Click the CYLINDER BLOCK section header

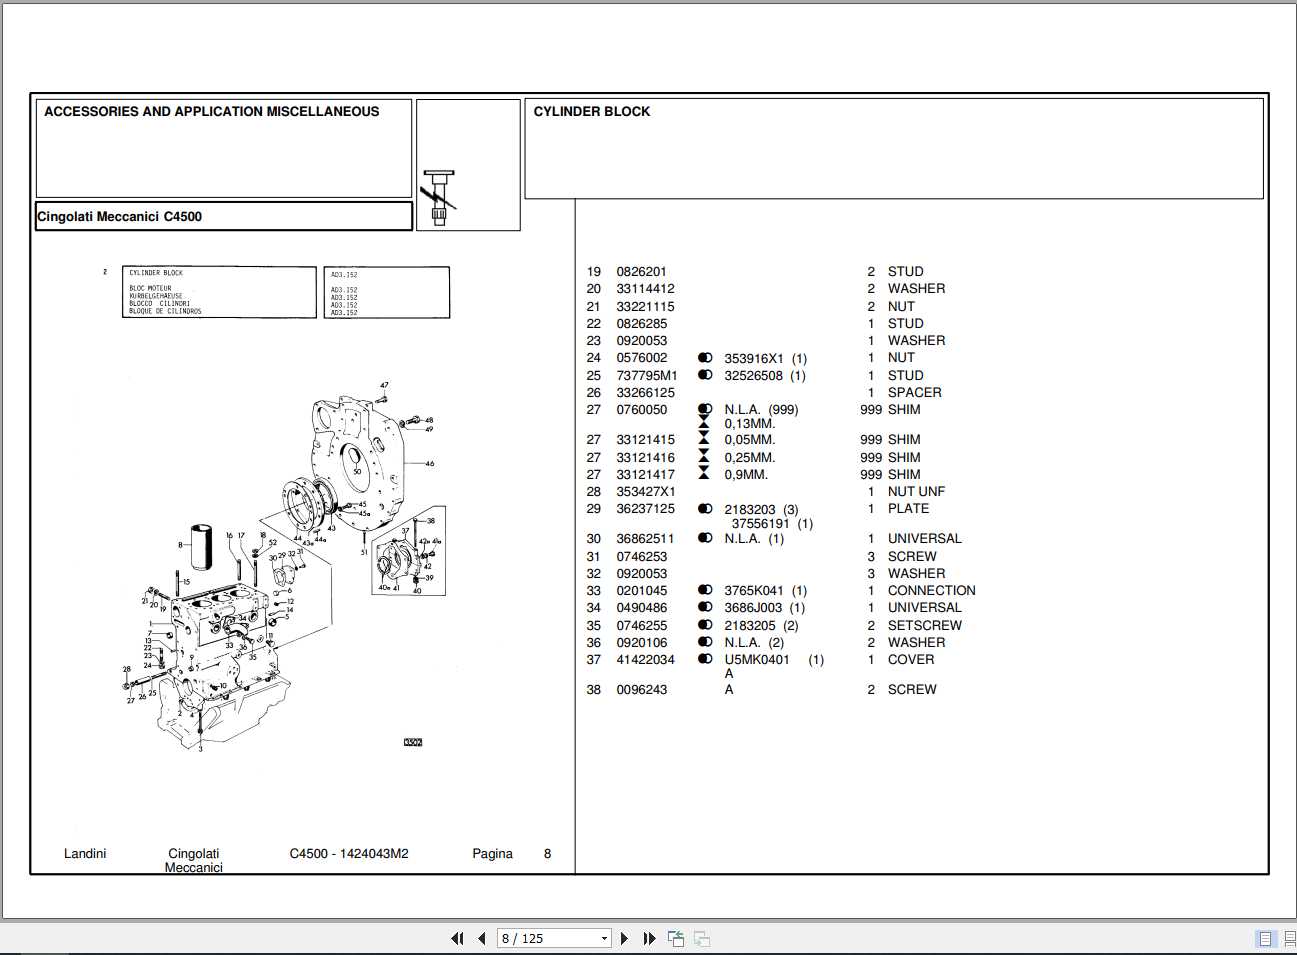[592, 111]
